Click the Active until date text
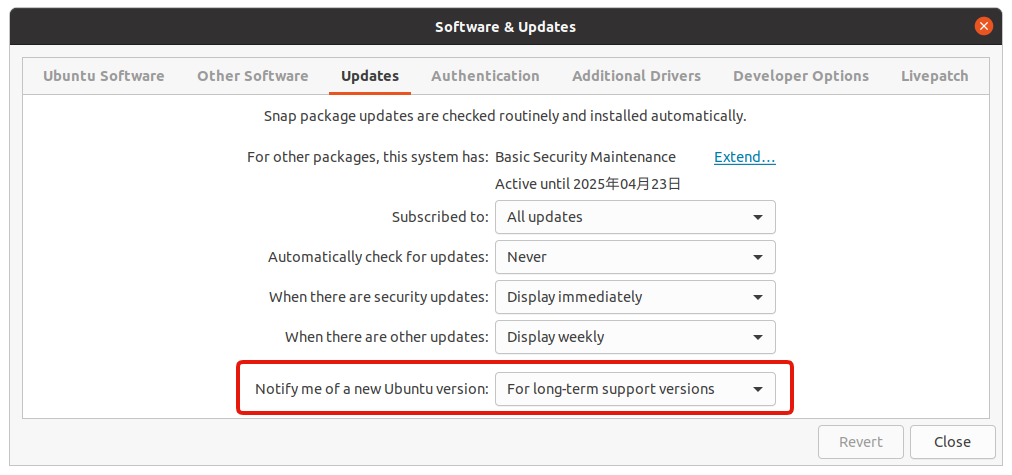 click(588, 185)
